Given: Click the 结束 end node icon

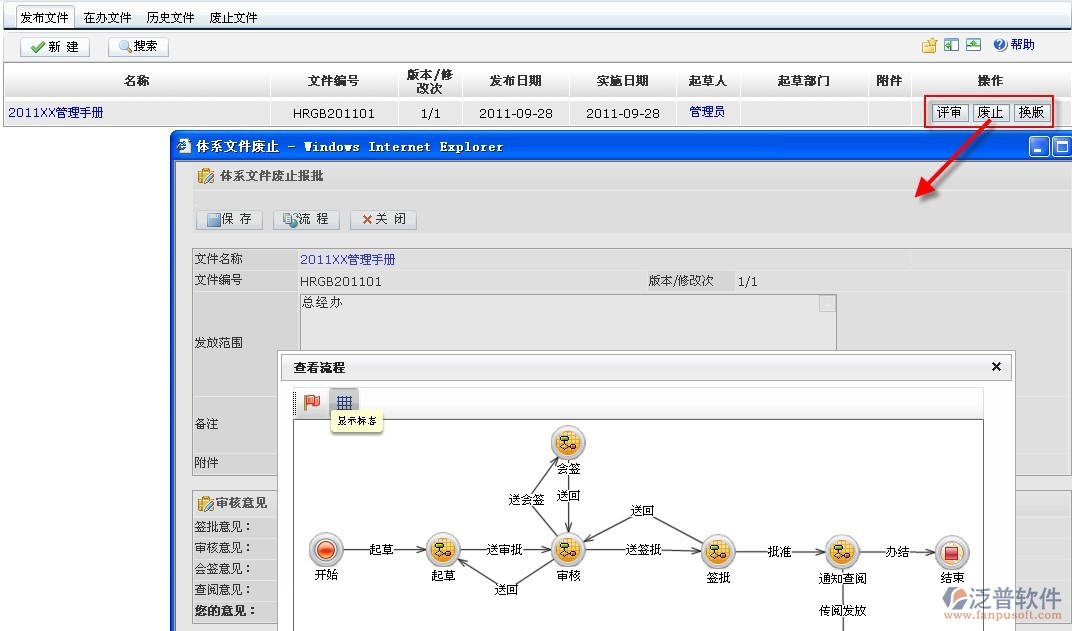Looking at the screenshot, I should pos(951,551).
